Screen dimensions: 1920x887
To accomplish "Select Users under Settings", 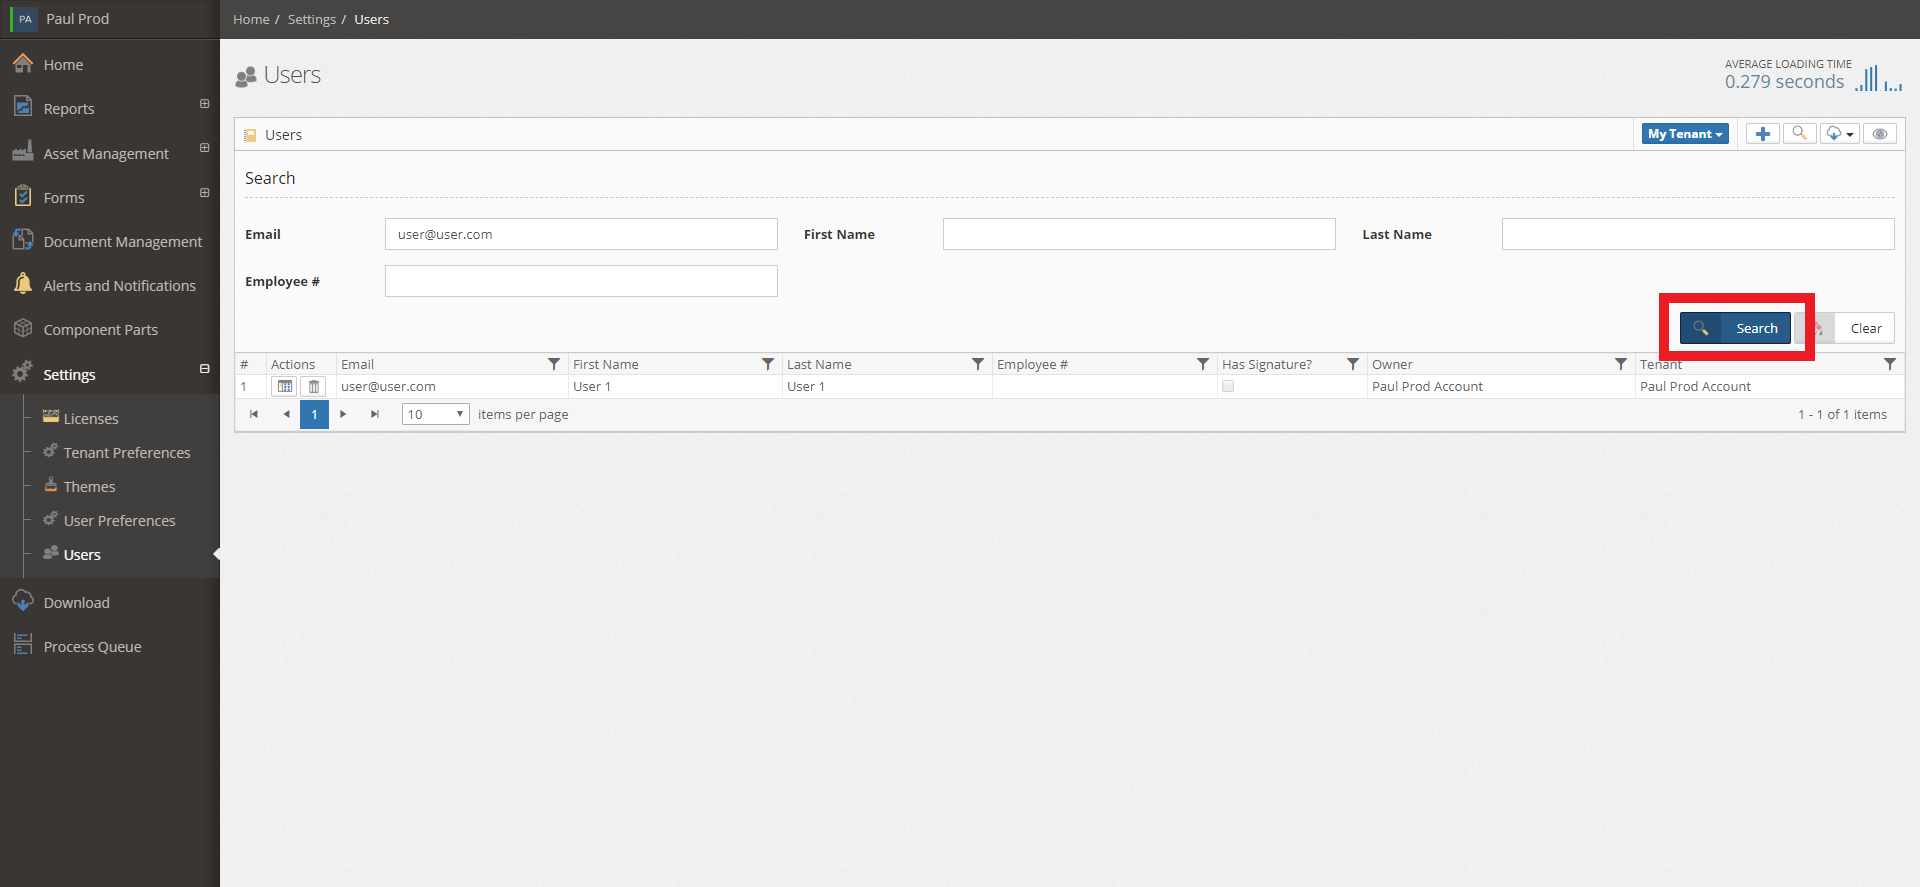I will [x=82, y=555].
